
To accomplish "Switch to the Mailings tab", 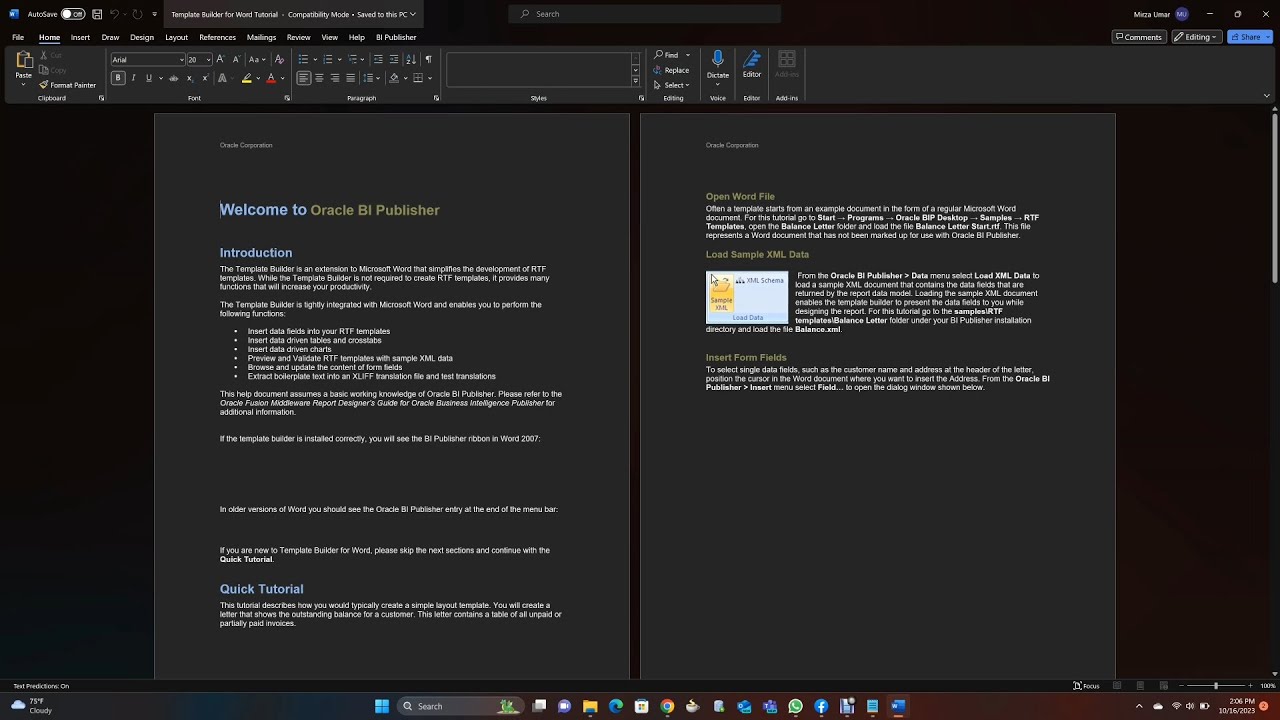I will [261, 37].
